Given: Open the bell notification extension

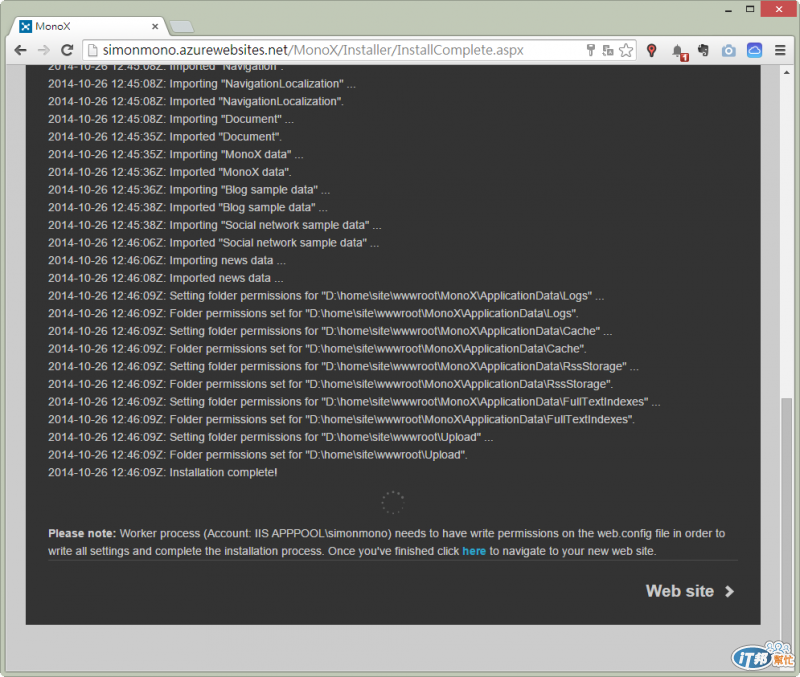Looking at the screenshot, I should (679, 51).
